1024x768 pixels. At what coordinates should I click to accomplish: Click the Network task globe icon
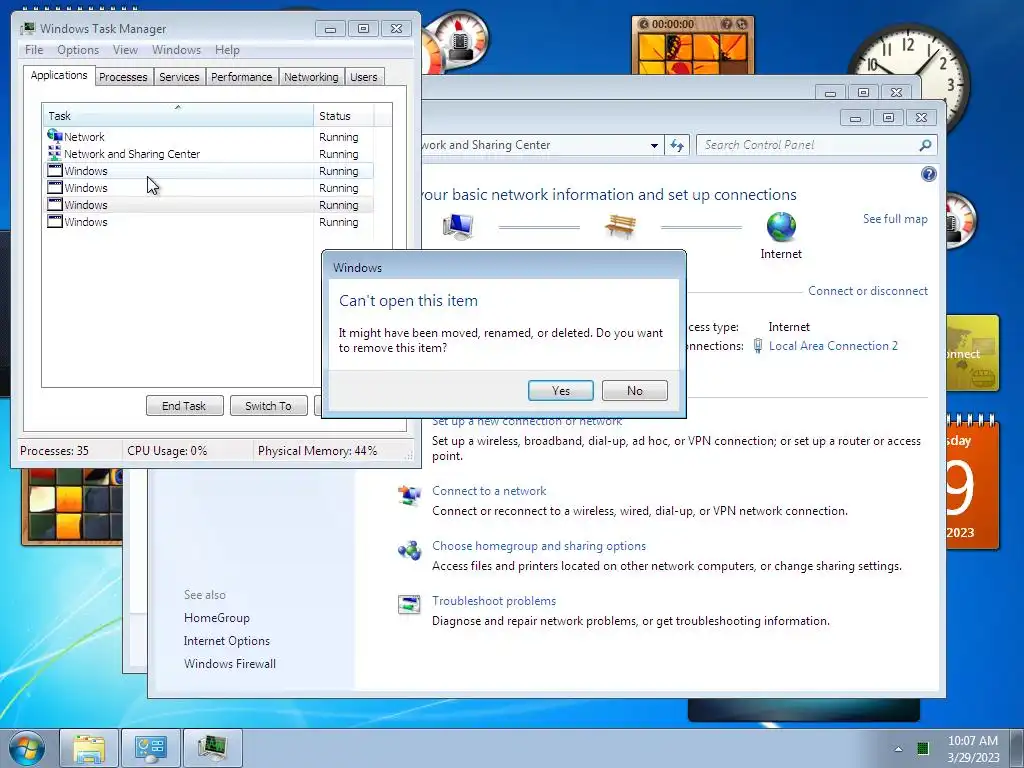[54, 136]
